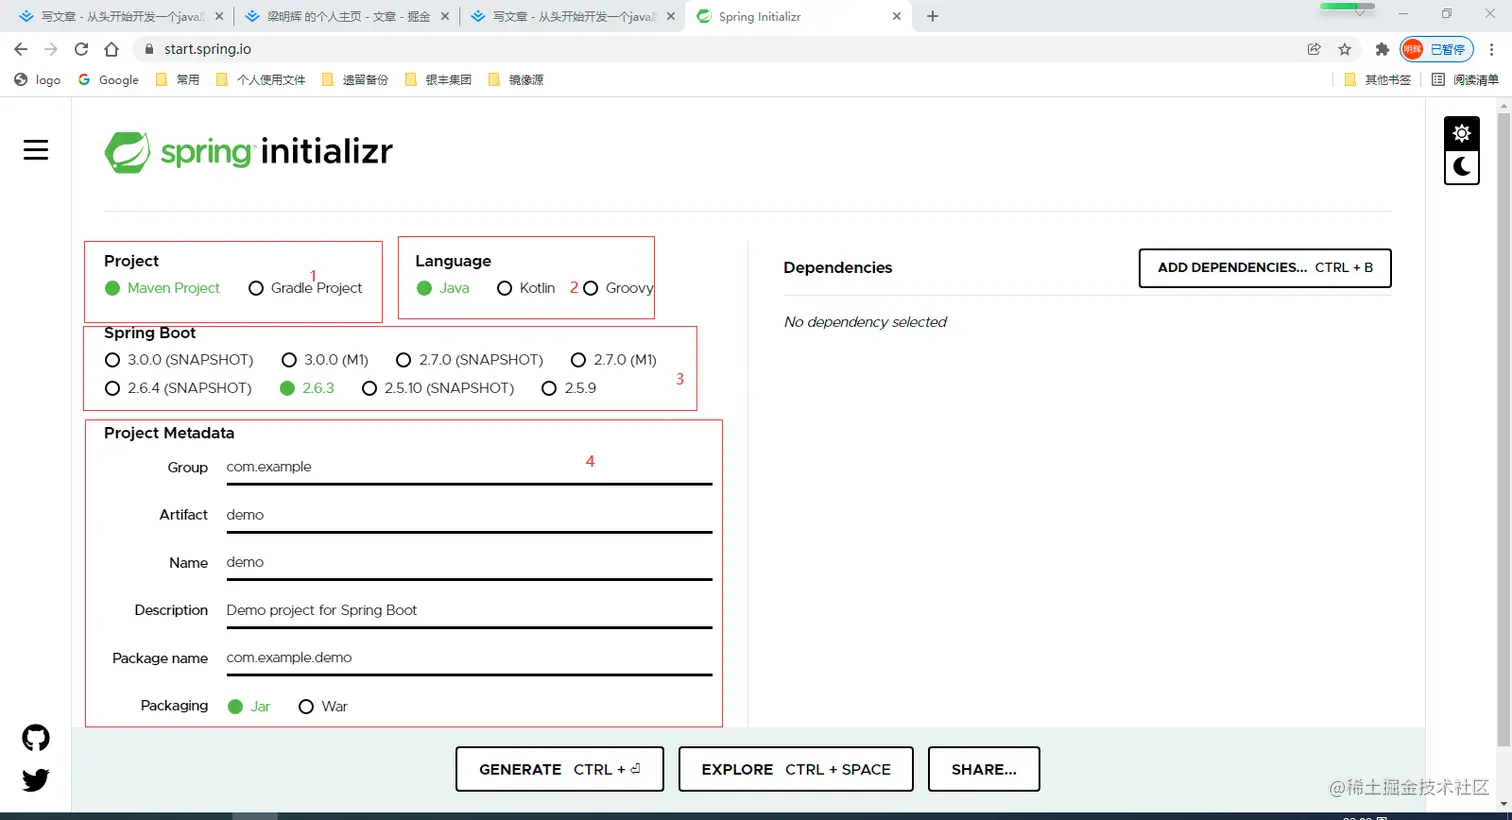
Task: Select Spring Boot 3.0.0 (M1)
Action: click(325, 360)
